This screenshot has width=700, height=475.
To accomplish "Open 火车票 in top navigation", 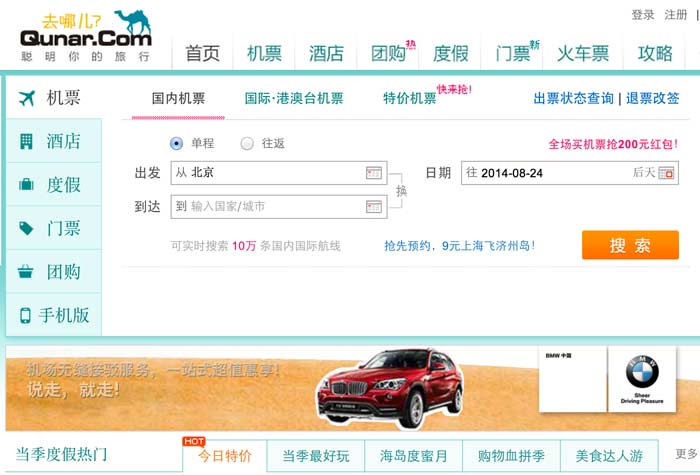I will pyautogui.click(x=583, y=54).
